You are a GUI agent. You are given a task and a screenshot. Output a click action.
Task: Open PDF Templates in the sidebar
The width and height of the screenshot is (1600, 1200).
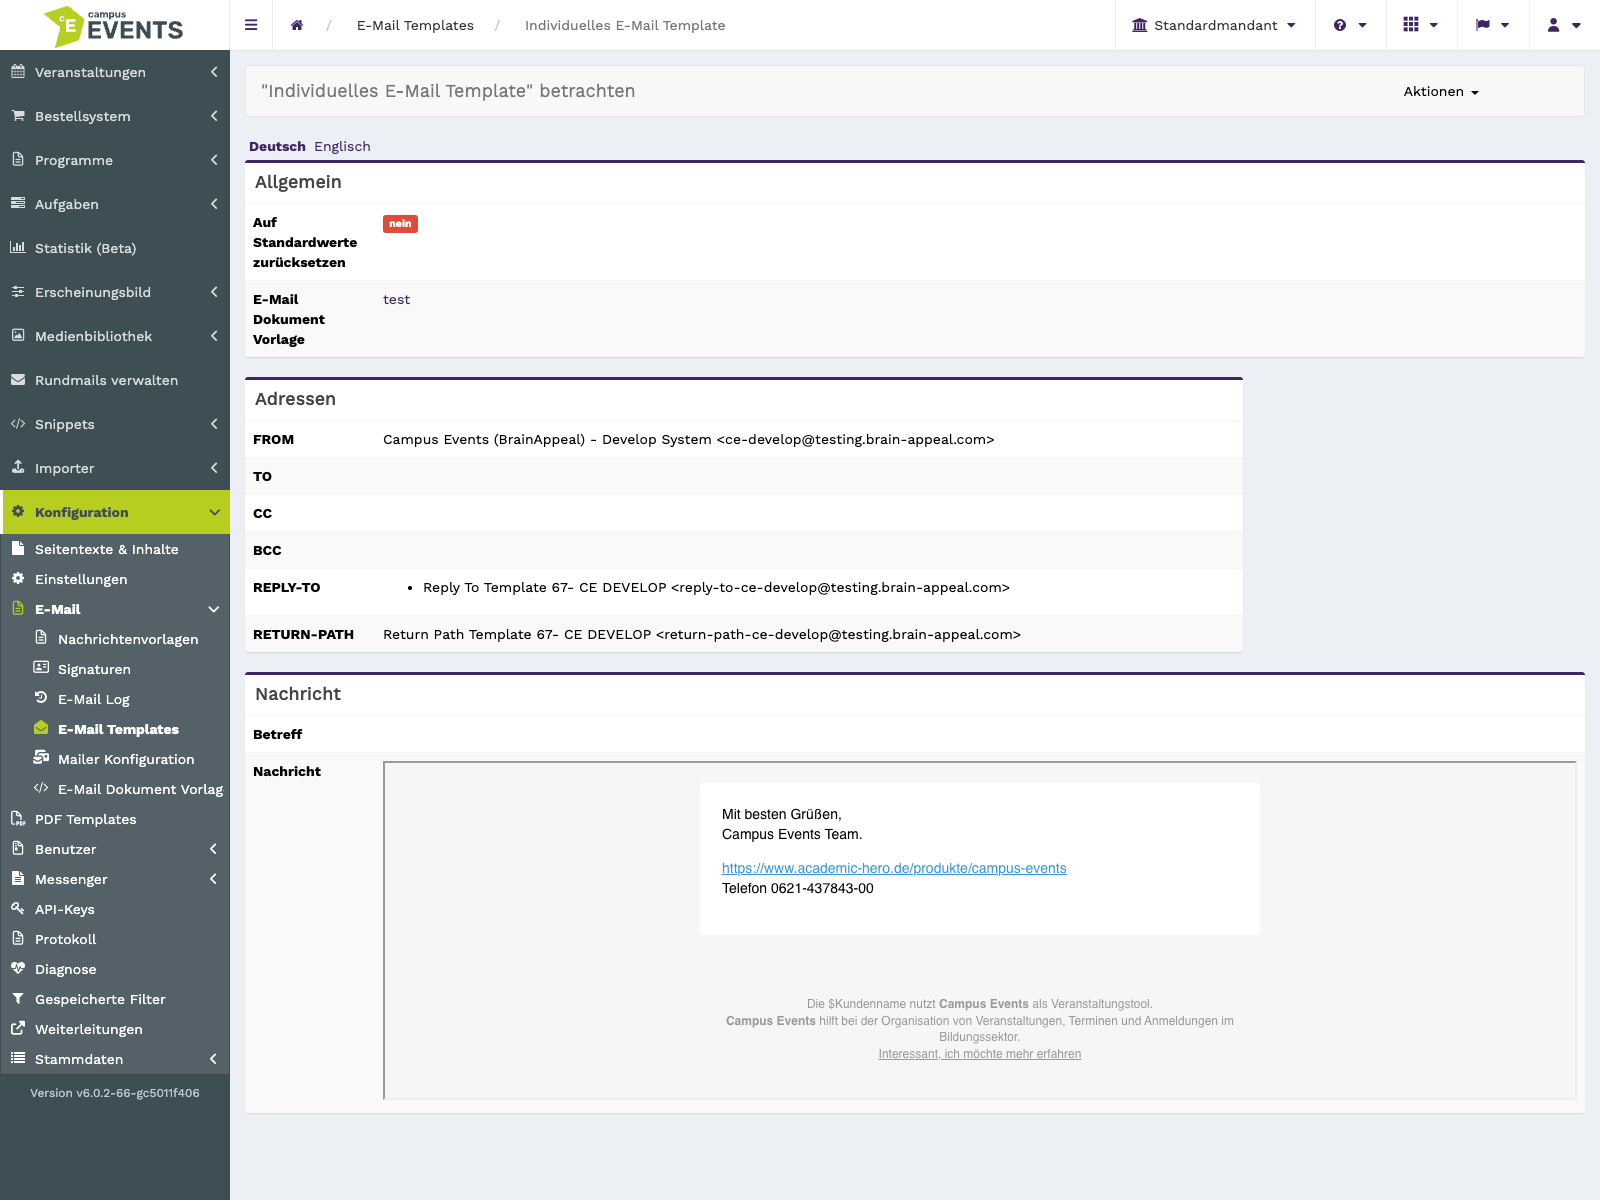tap(85, 819)
